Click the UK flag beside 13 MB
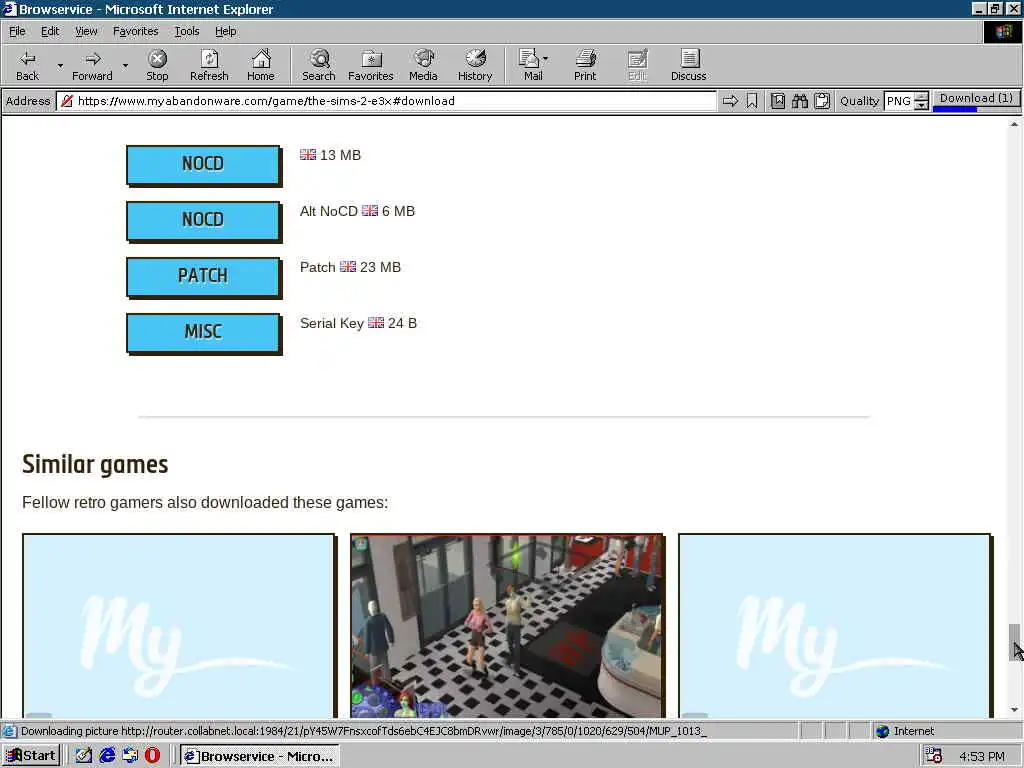 pos(308,155)
